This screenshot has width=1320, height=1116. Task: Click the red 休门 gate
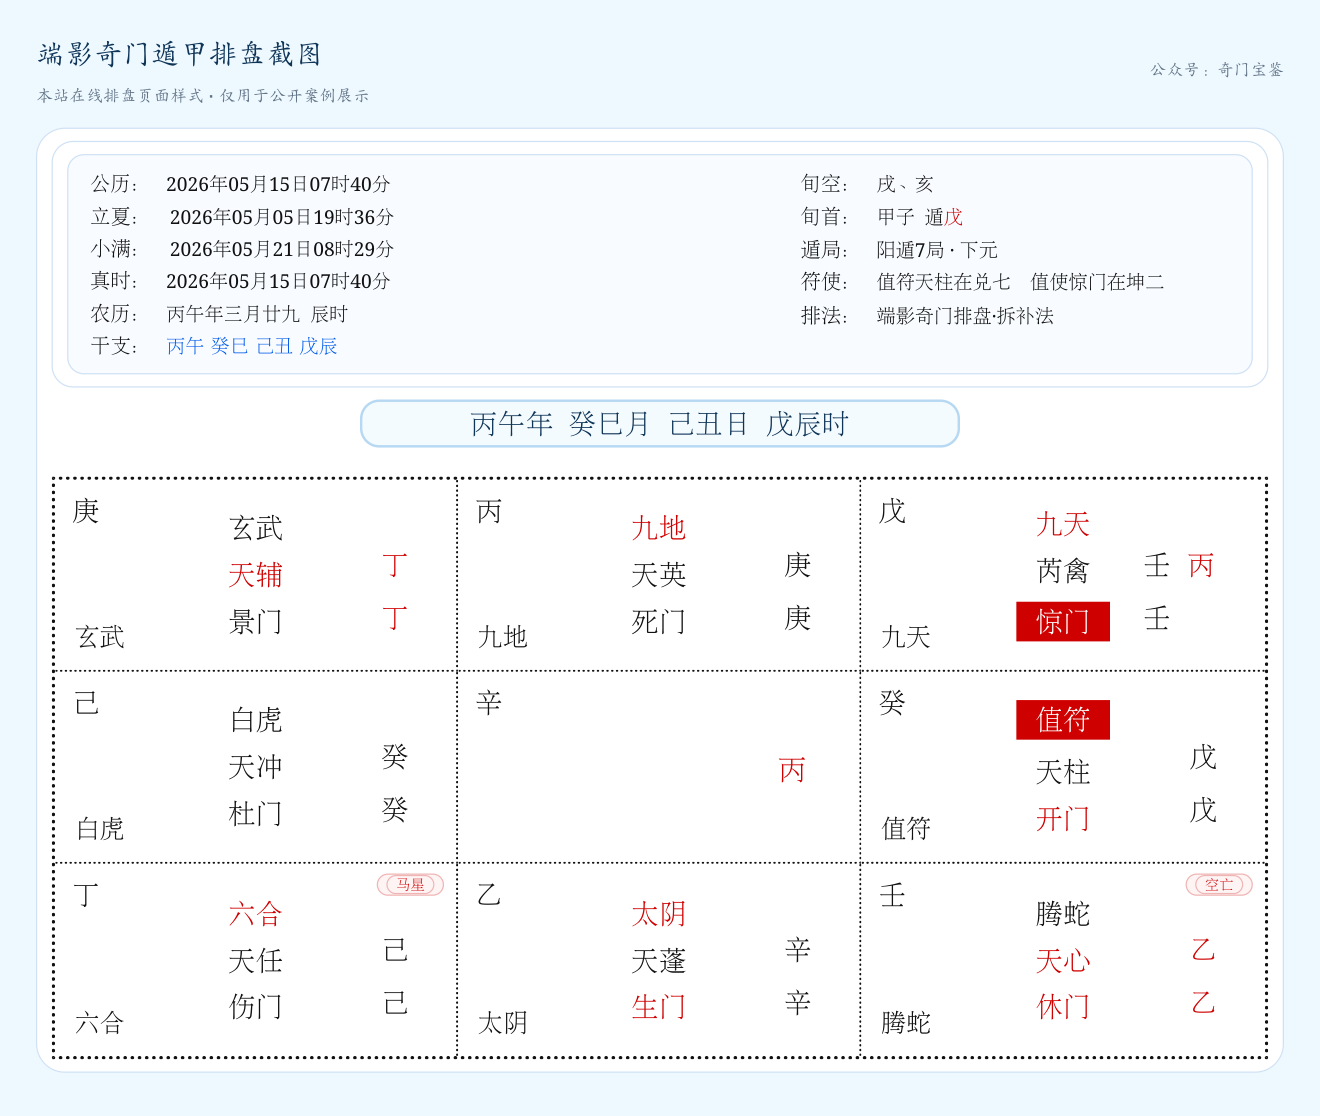click(1063, 1007)
